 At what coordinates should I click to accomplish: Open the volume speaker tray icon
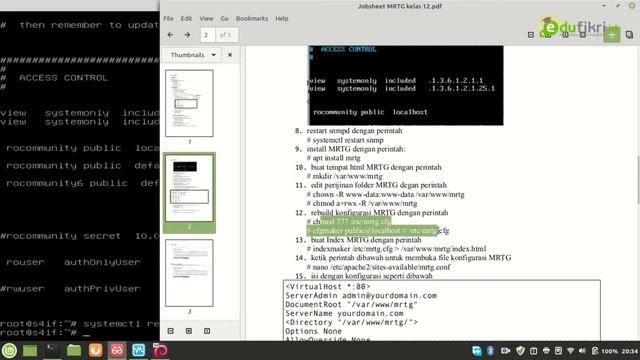pyautogui.click(x=582, y=351)
